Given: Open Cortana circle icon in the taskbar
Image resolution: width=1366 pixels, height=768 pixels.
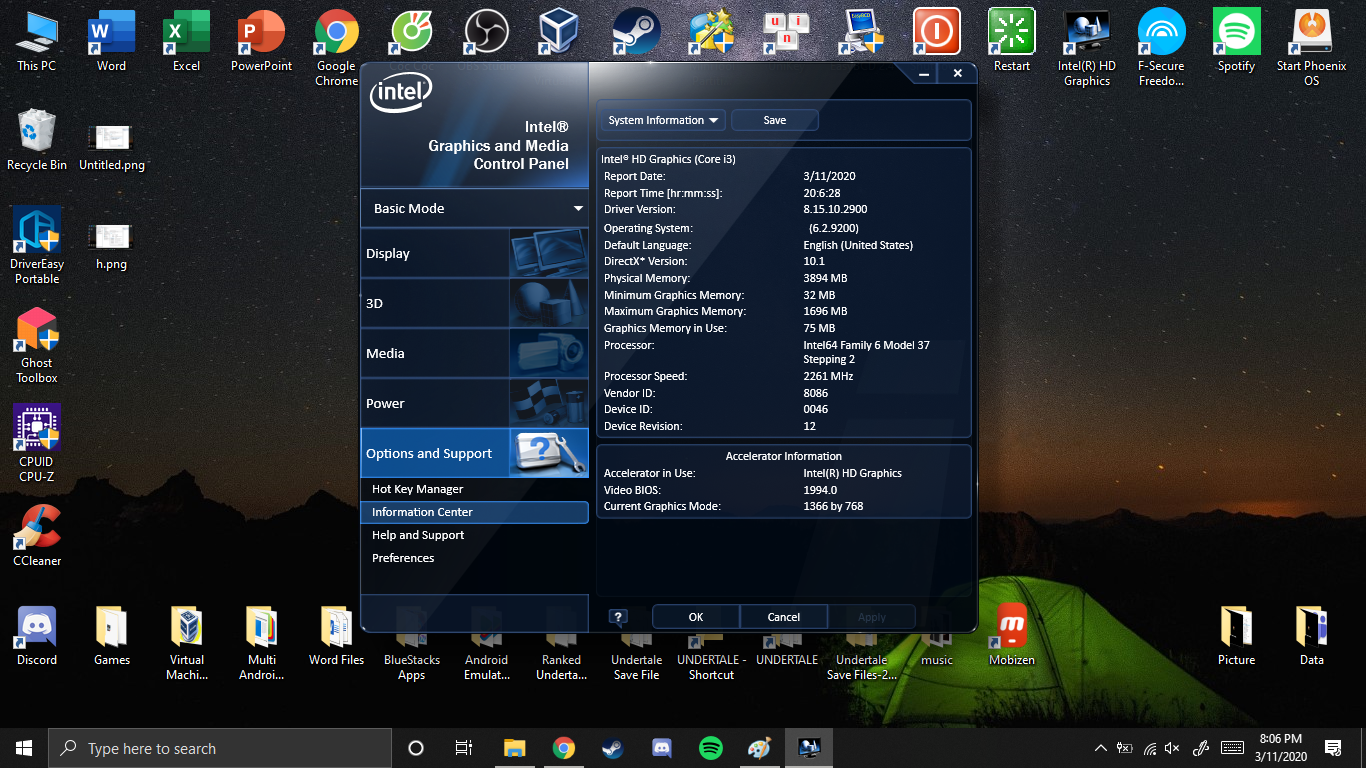Looking at the screenshot, I should pyautogui.click(x=416, y=748).
